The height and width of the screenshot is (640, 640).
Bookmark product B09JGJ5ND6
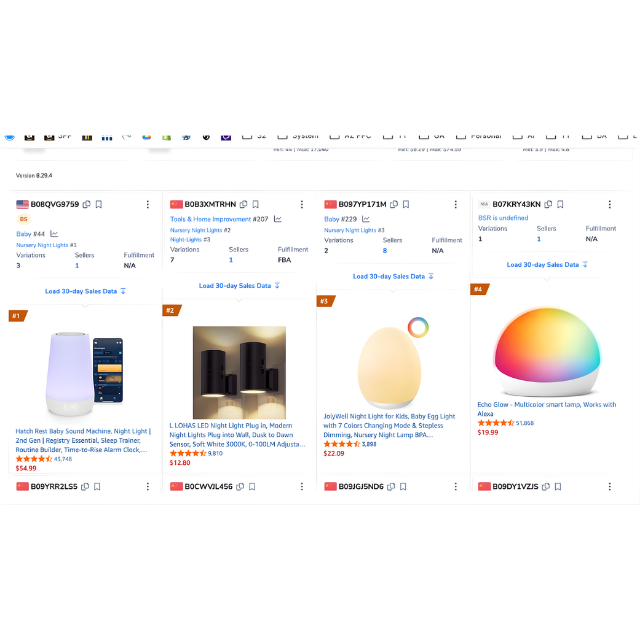(403, 487)
